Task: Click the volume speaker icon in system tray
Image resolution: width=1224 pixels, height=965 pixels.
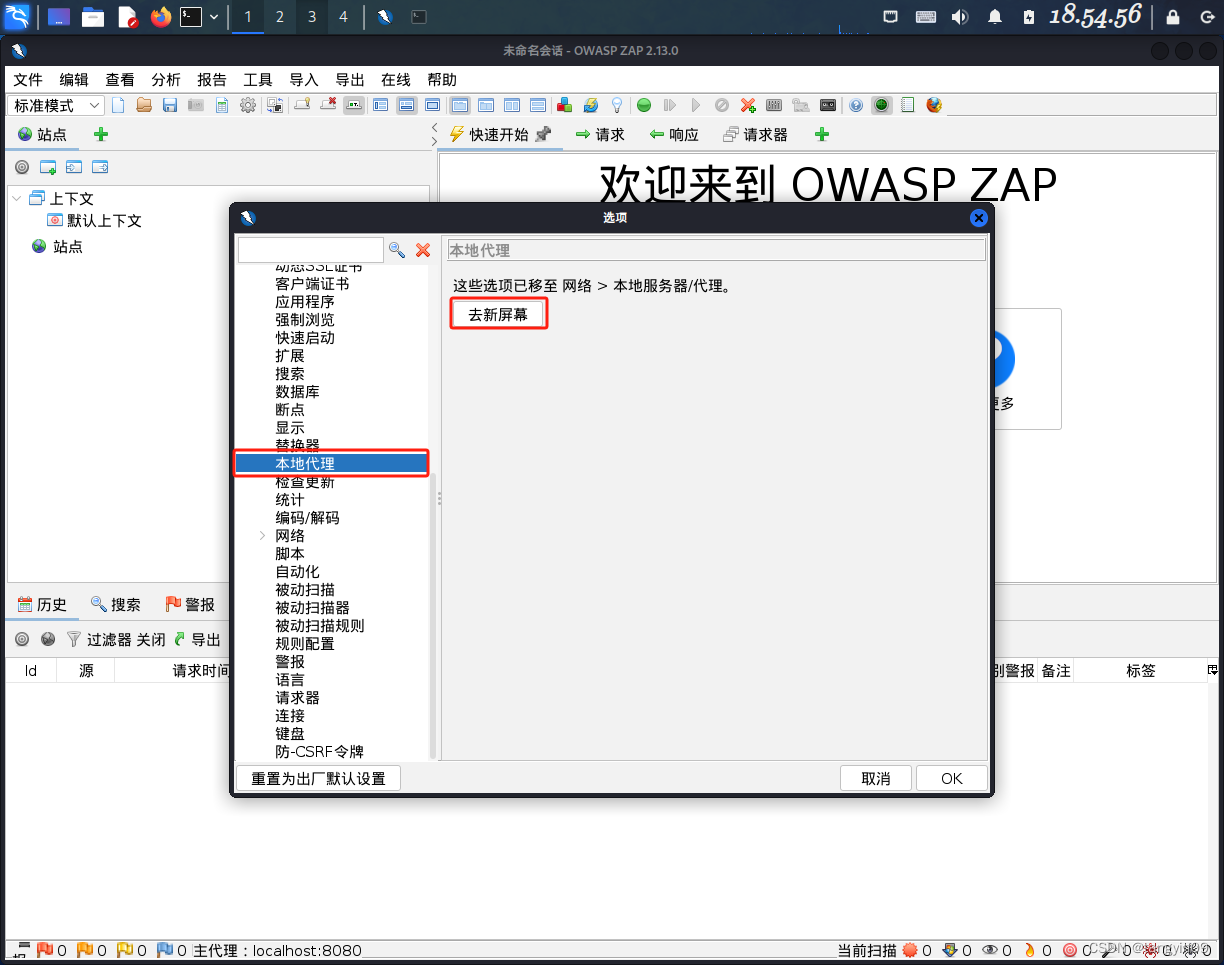Action: 960,17
